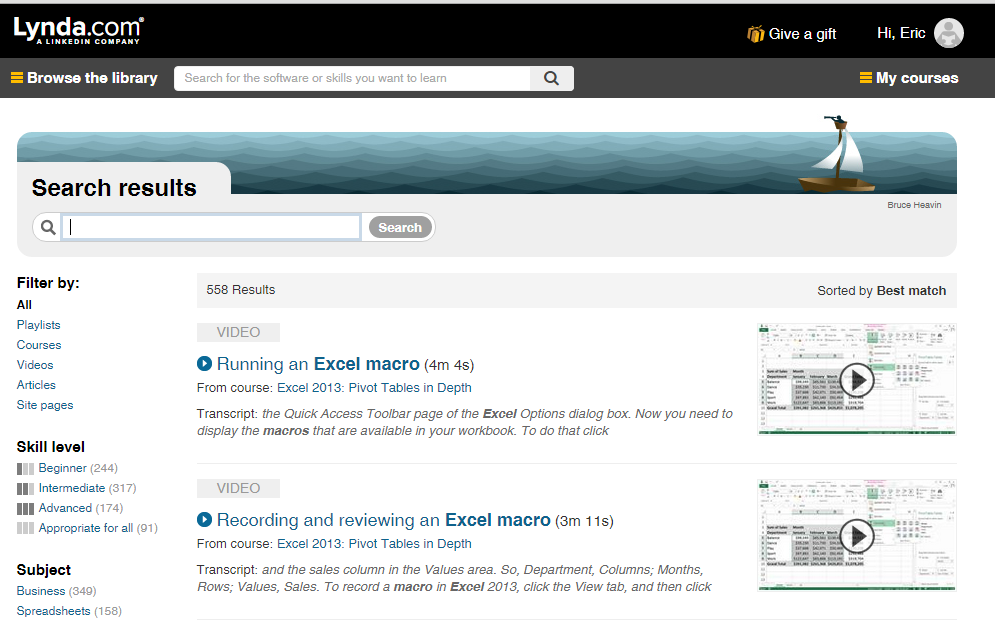
Task: Click the magnifier button in the top search bar
Action: [551, 78]
